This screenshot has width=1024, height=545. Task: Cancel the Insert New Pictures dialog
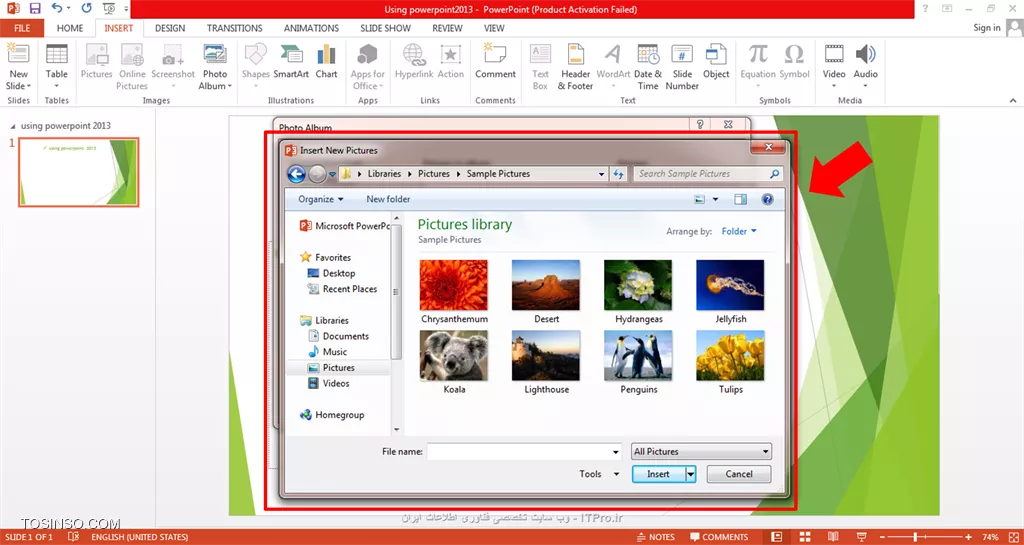[739, 474]
